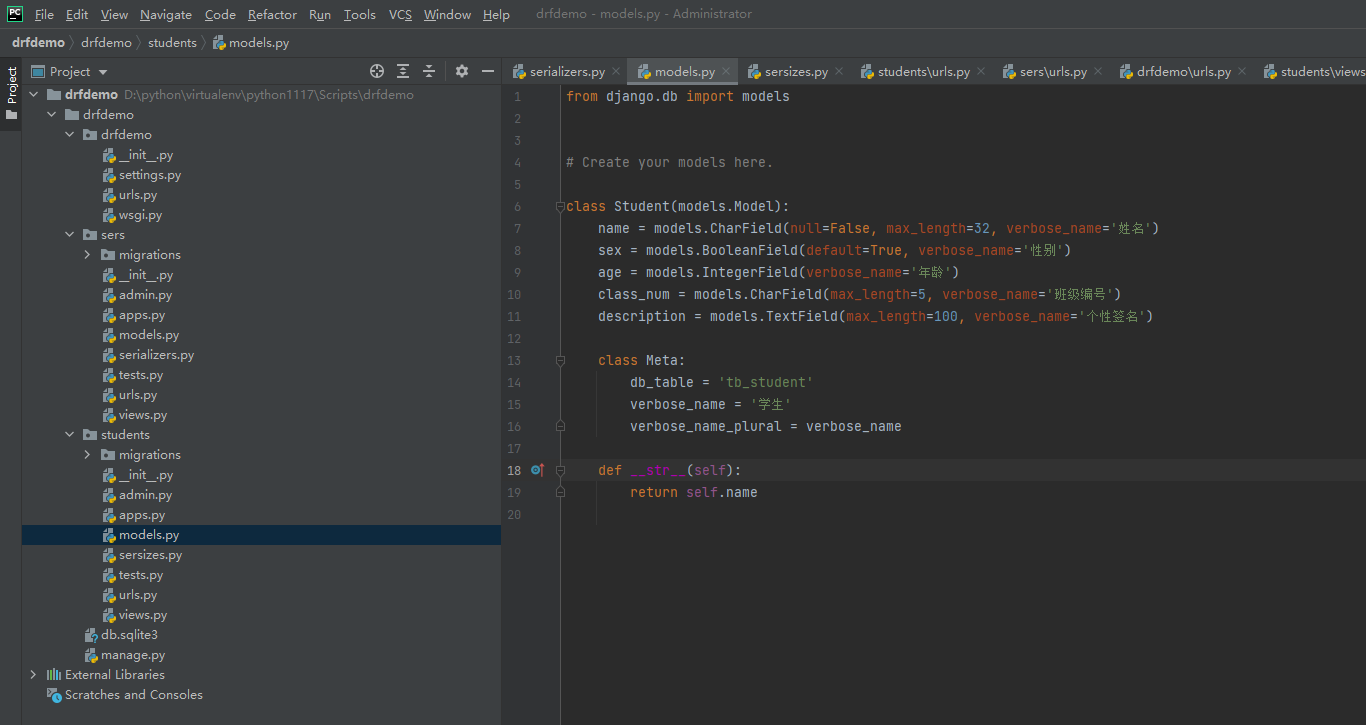This screenshot has width=1366, height=725.
Task: Expand the migrations folder under students
Action: tap(88, 455)
